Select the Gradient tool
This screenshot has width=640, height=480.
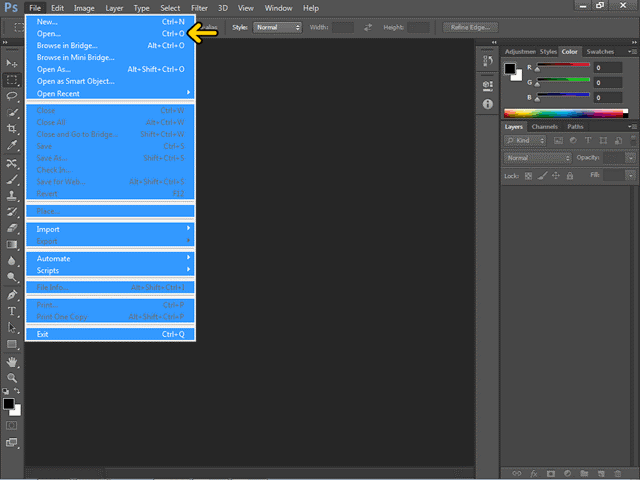12,245
